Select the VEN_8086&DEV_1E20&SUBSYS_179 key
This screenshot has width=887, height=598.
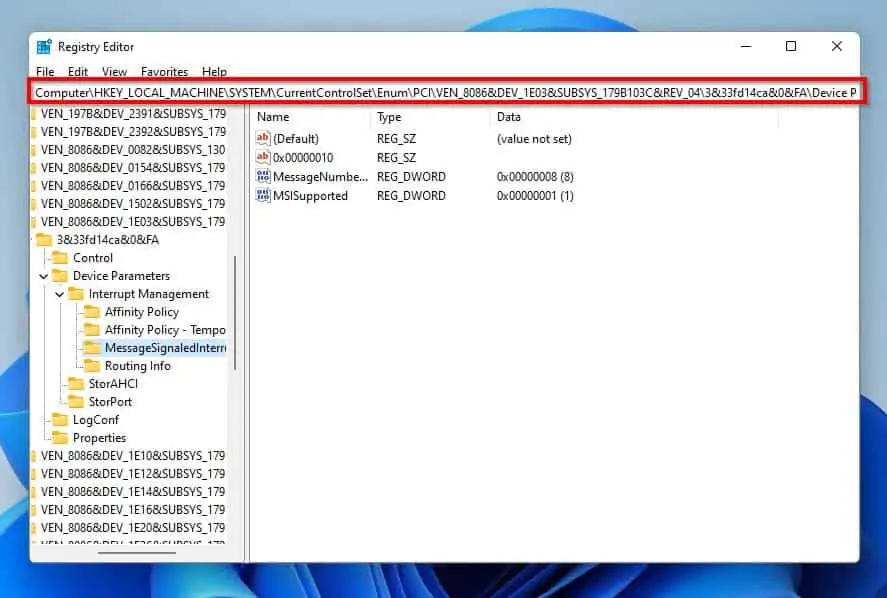[x=134, y=528]
